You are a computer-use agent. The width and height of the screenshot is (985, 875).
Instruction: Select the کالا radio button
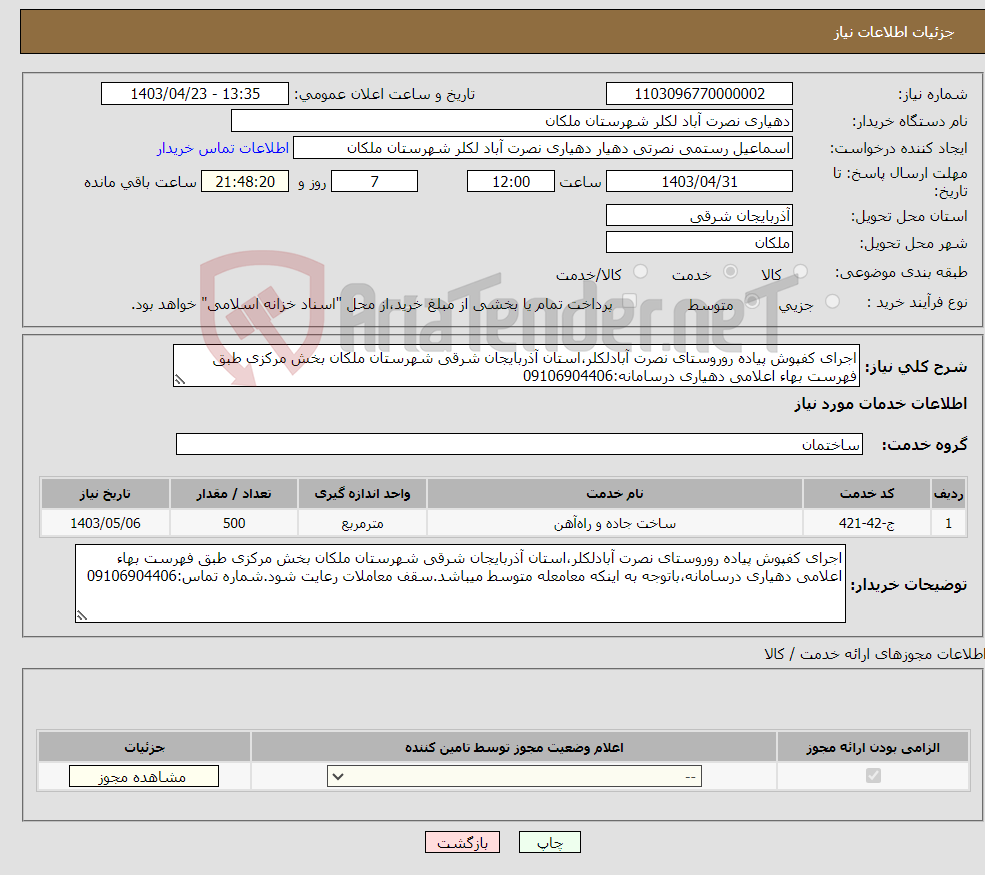800,272
